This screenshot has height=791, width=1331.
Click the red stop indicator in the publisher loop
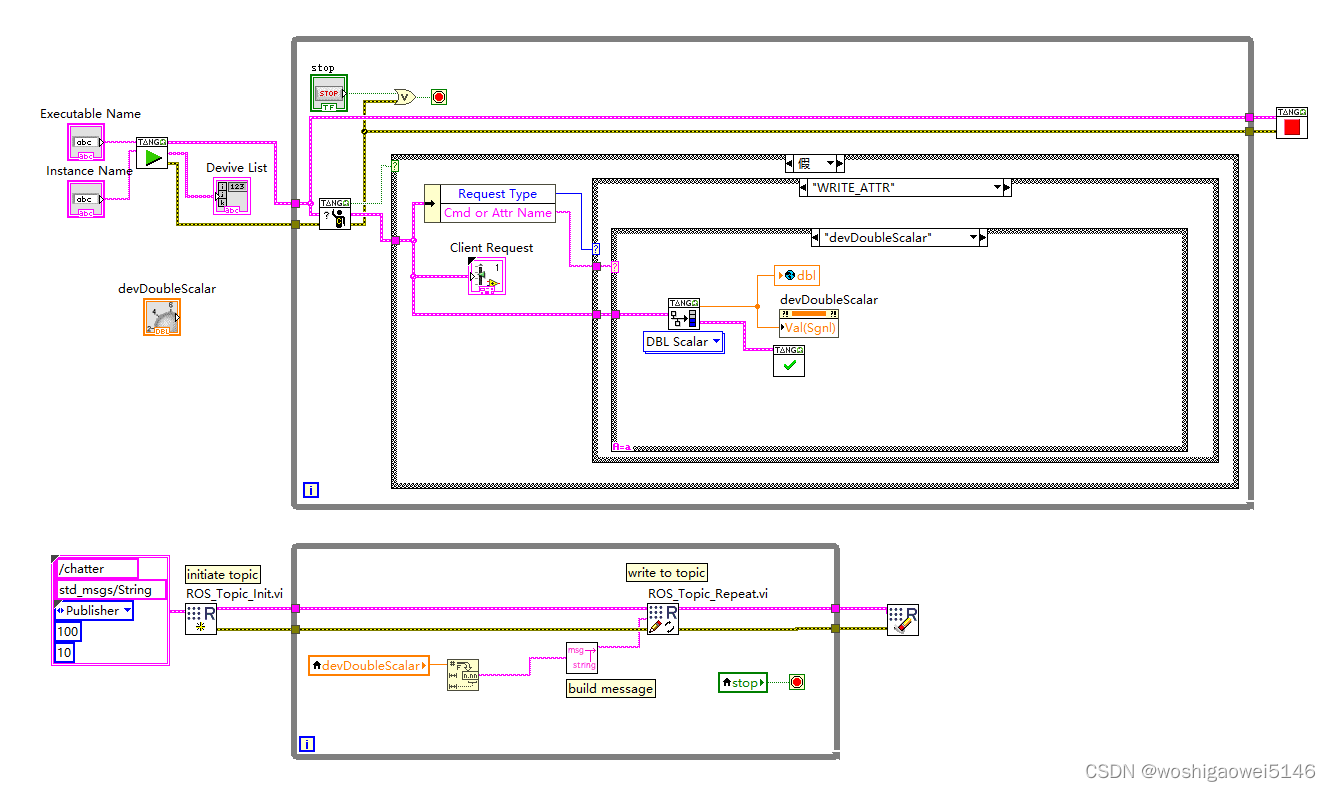797,681
